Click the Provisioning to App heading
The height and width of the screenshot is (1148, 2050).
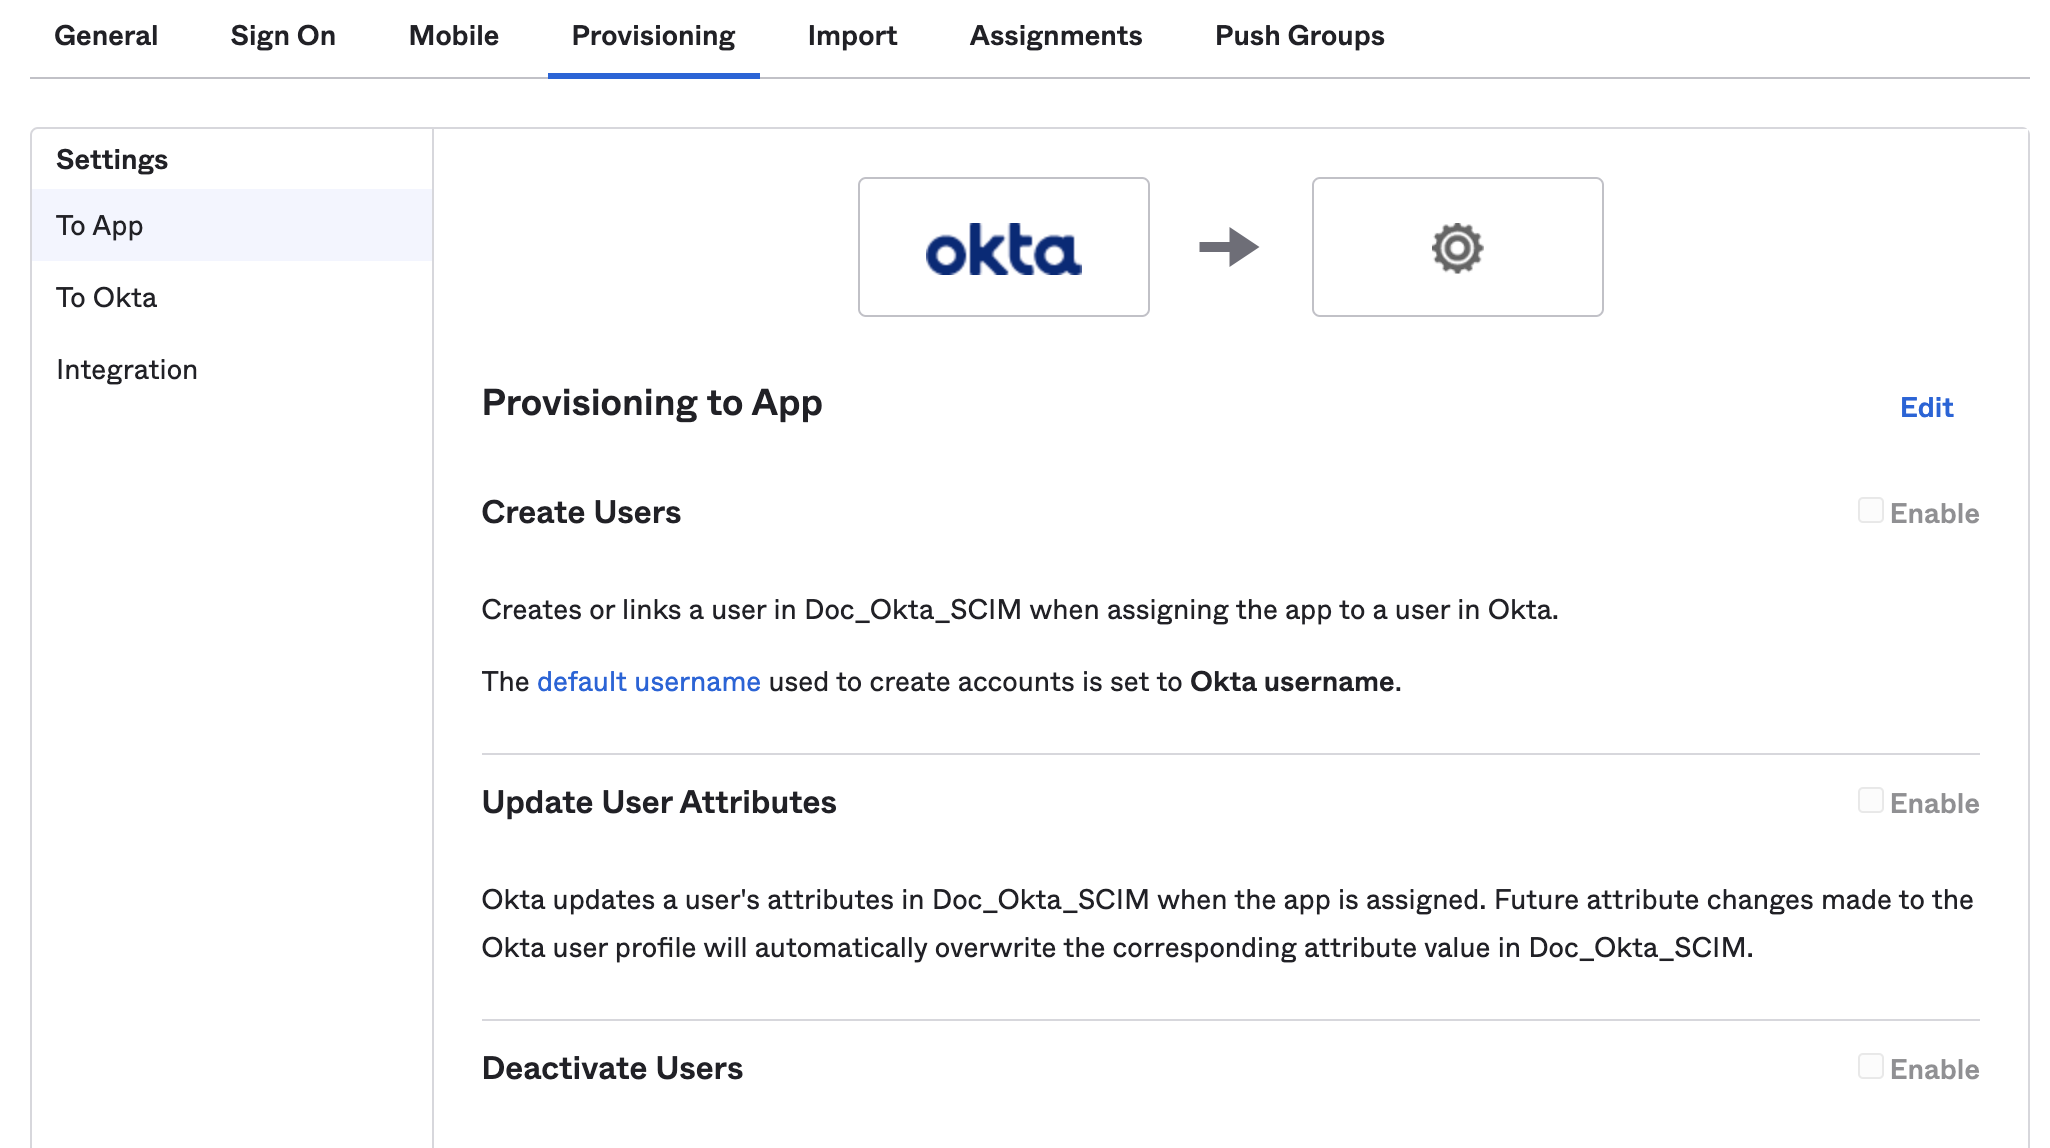coord(652,403)
